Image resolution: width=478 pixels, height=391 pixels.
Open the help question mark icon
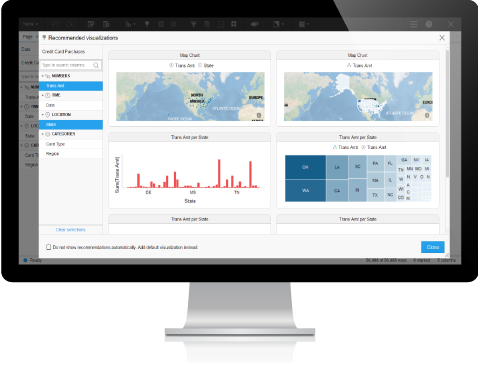point(429,24)
